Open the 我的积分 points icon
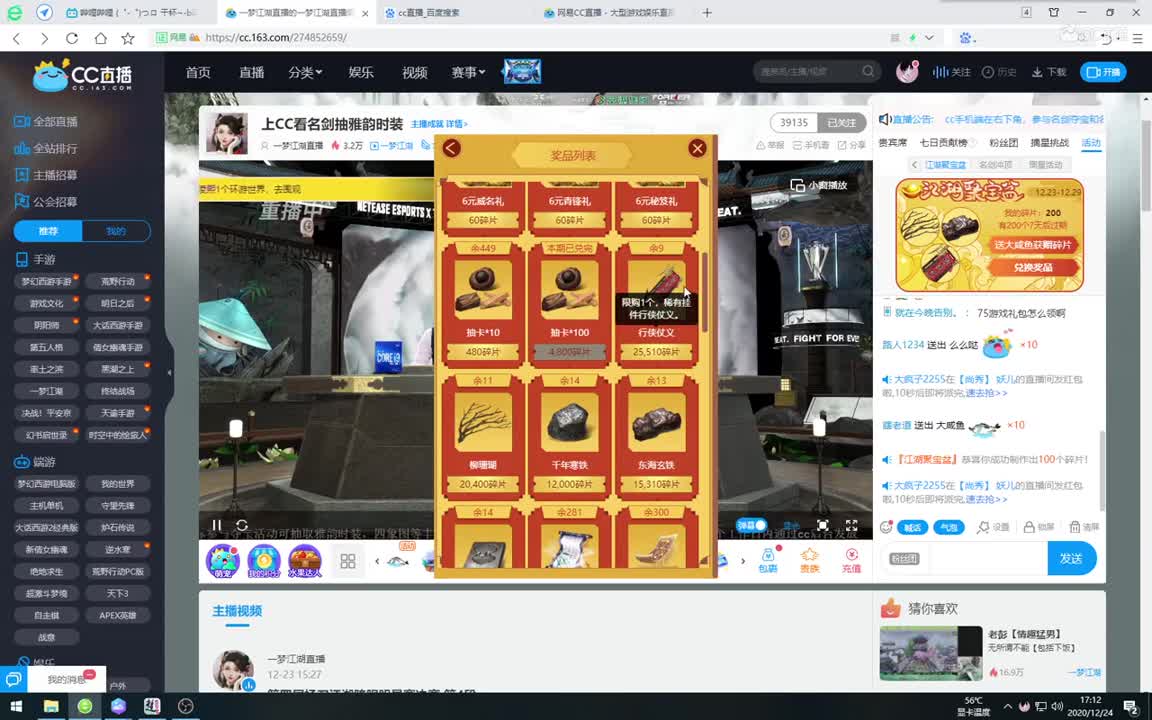 click(263, 561)
